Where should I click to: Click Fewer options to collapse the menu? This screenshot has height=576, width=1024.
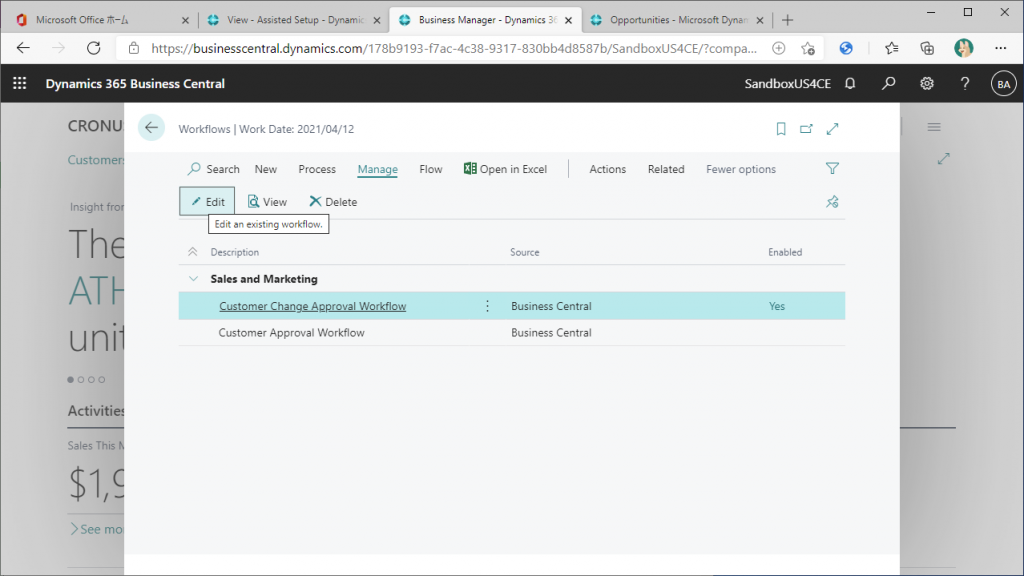coord(741,169)
